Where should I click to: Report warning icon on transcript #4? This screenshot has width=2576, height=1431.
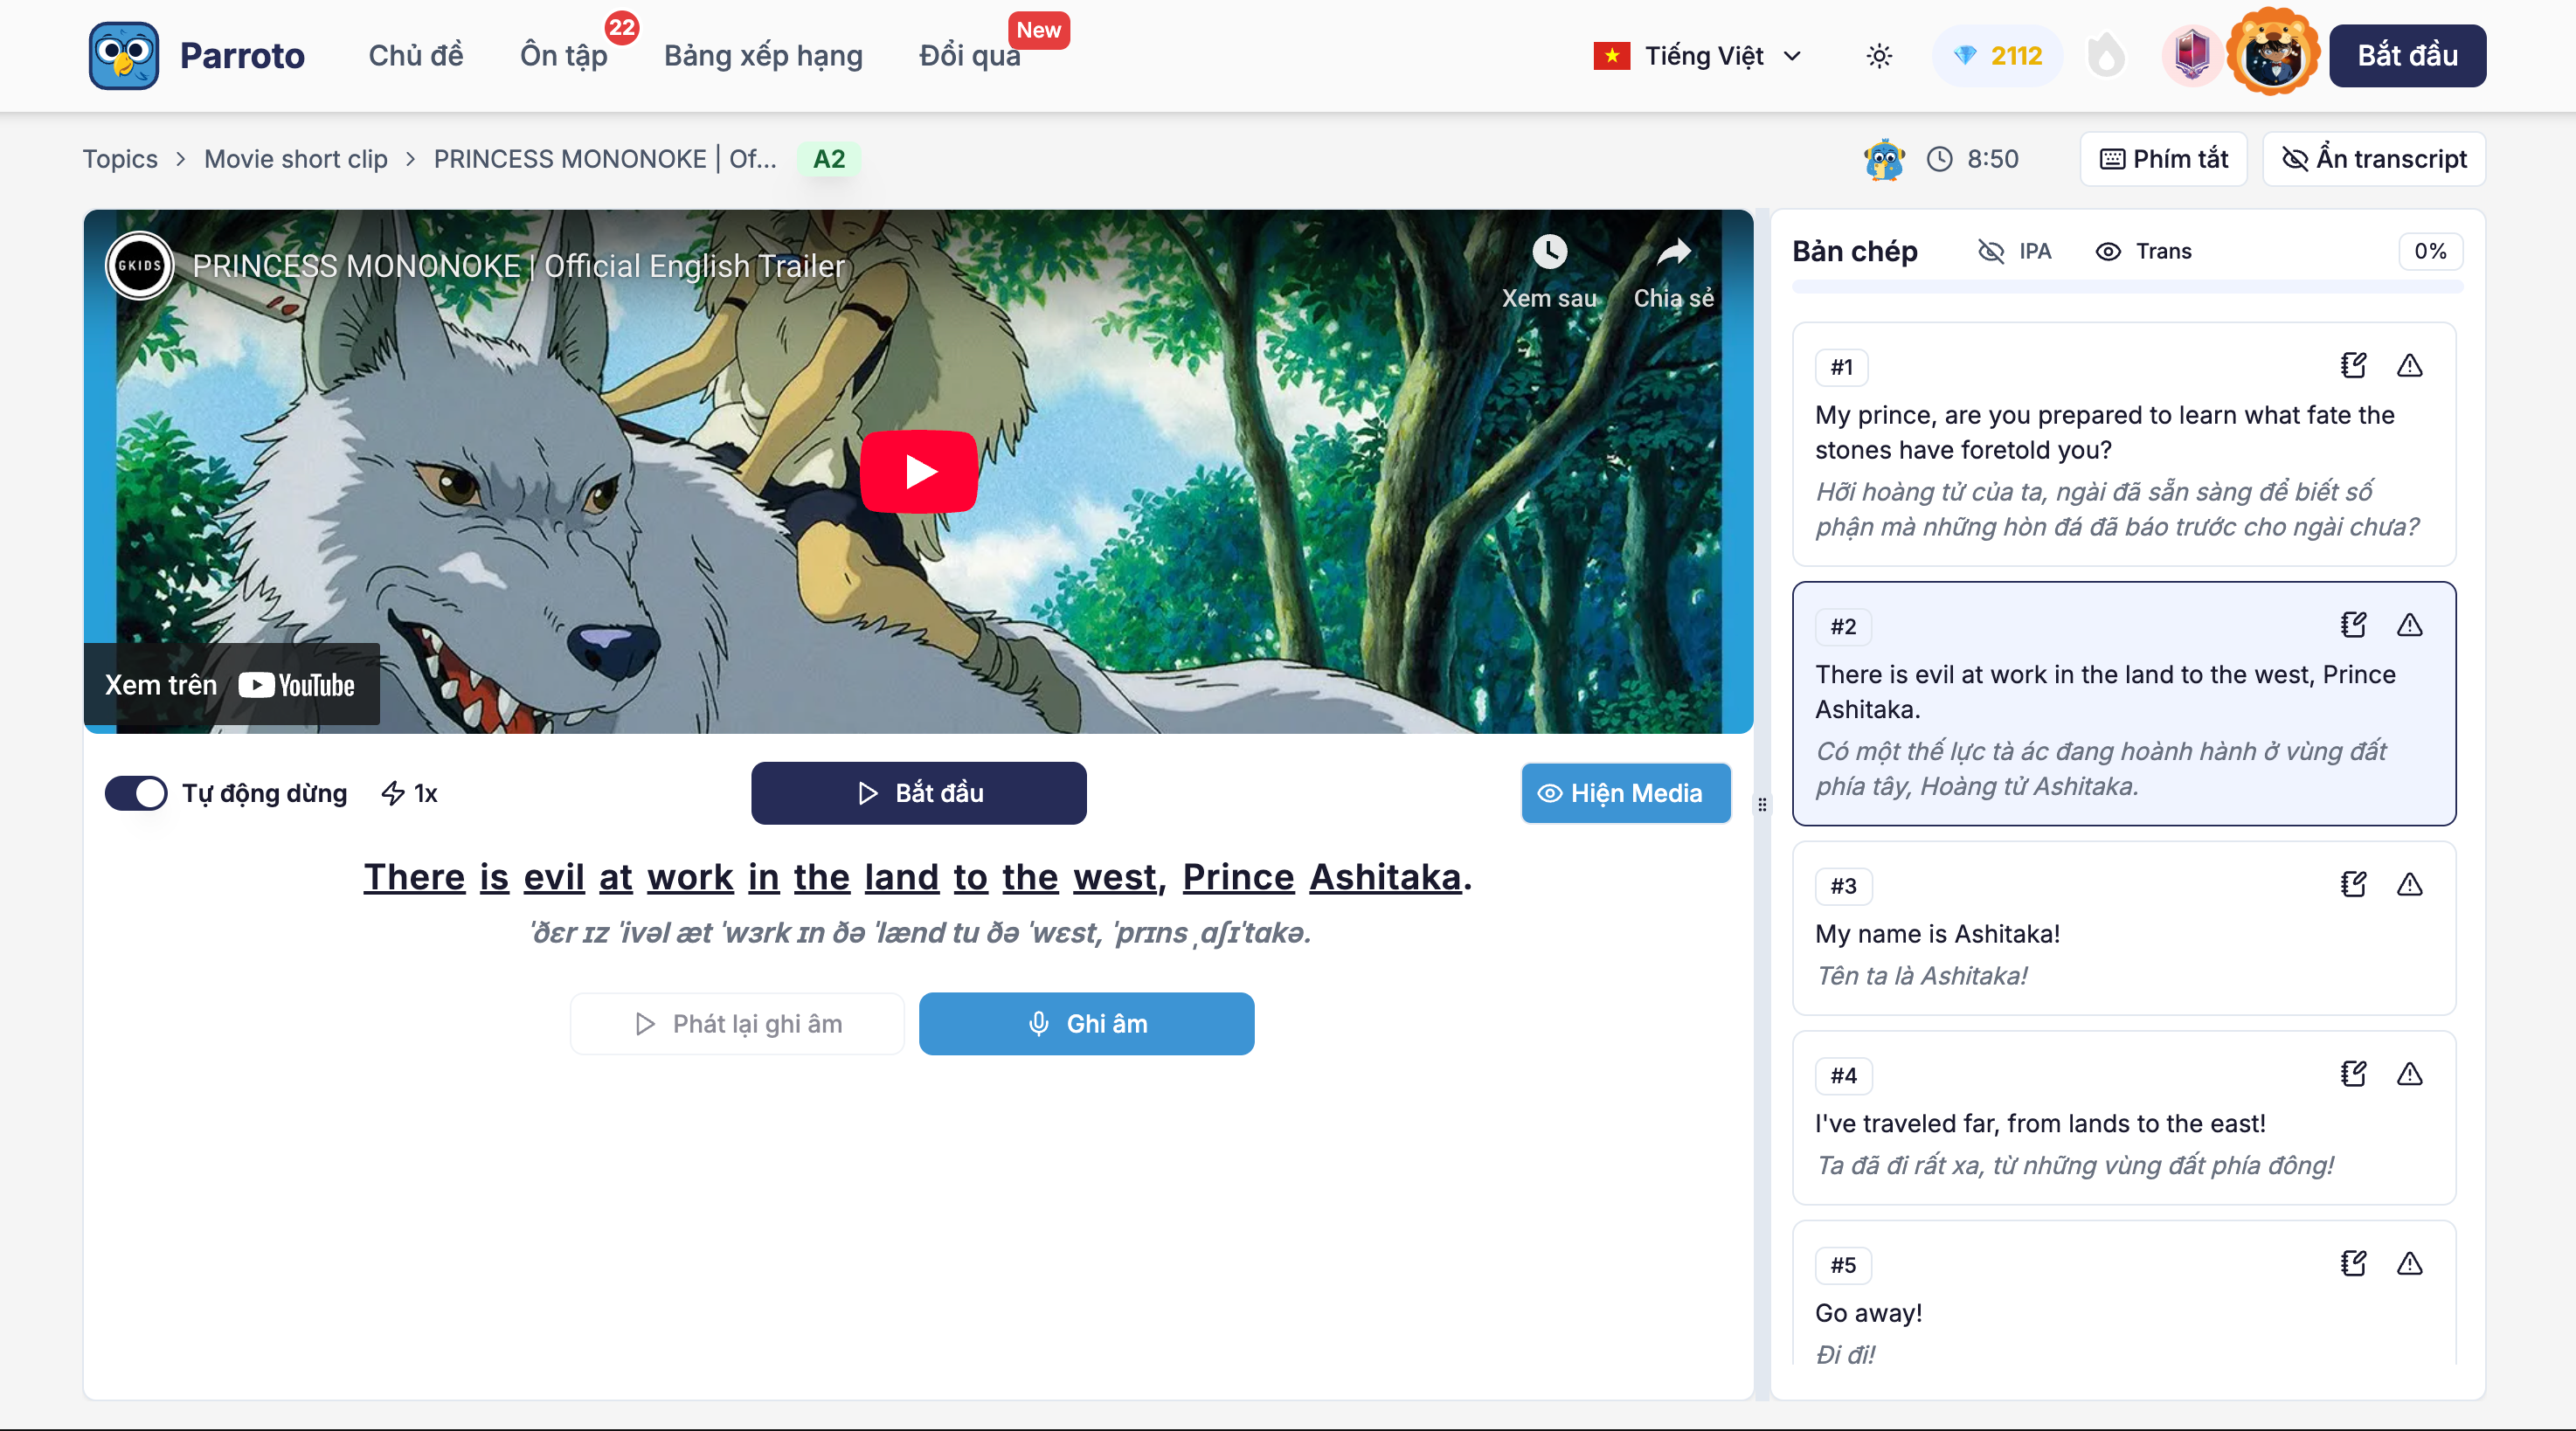tap(2409, 1074)
